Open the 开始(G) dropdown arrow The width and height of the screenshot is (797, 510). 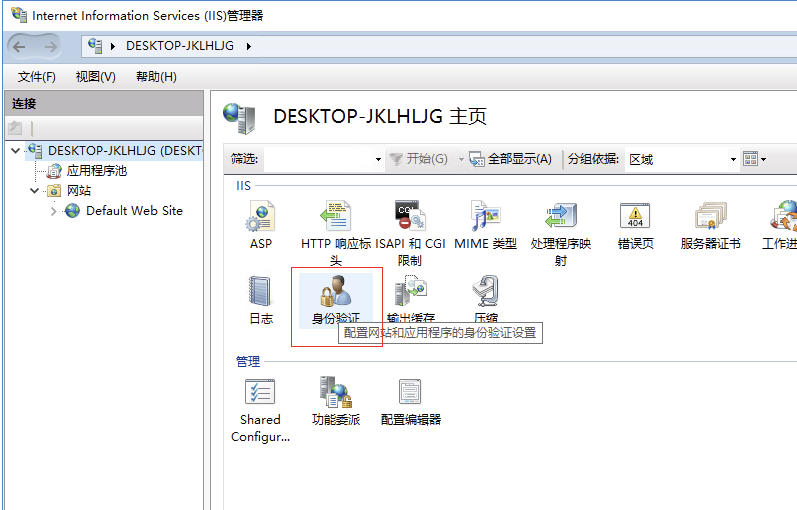click(x=461, y=160)
